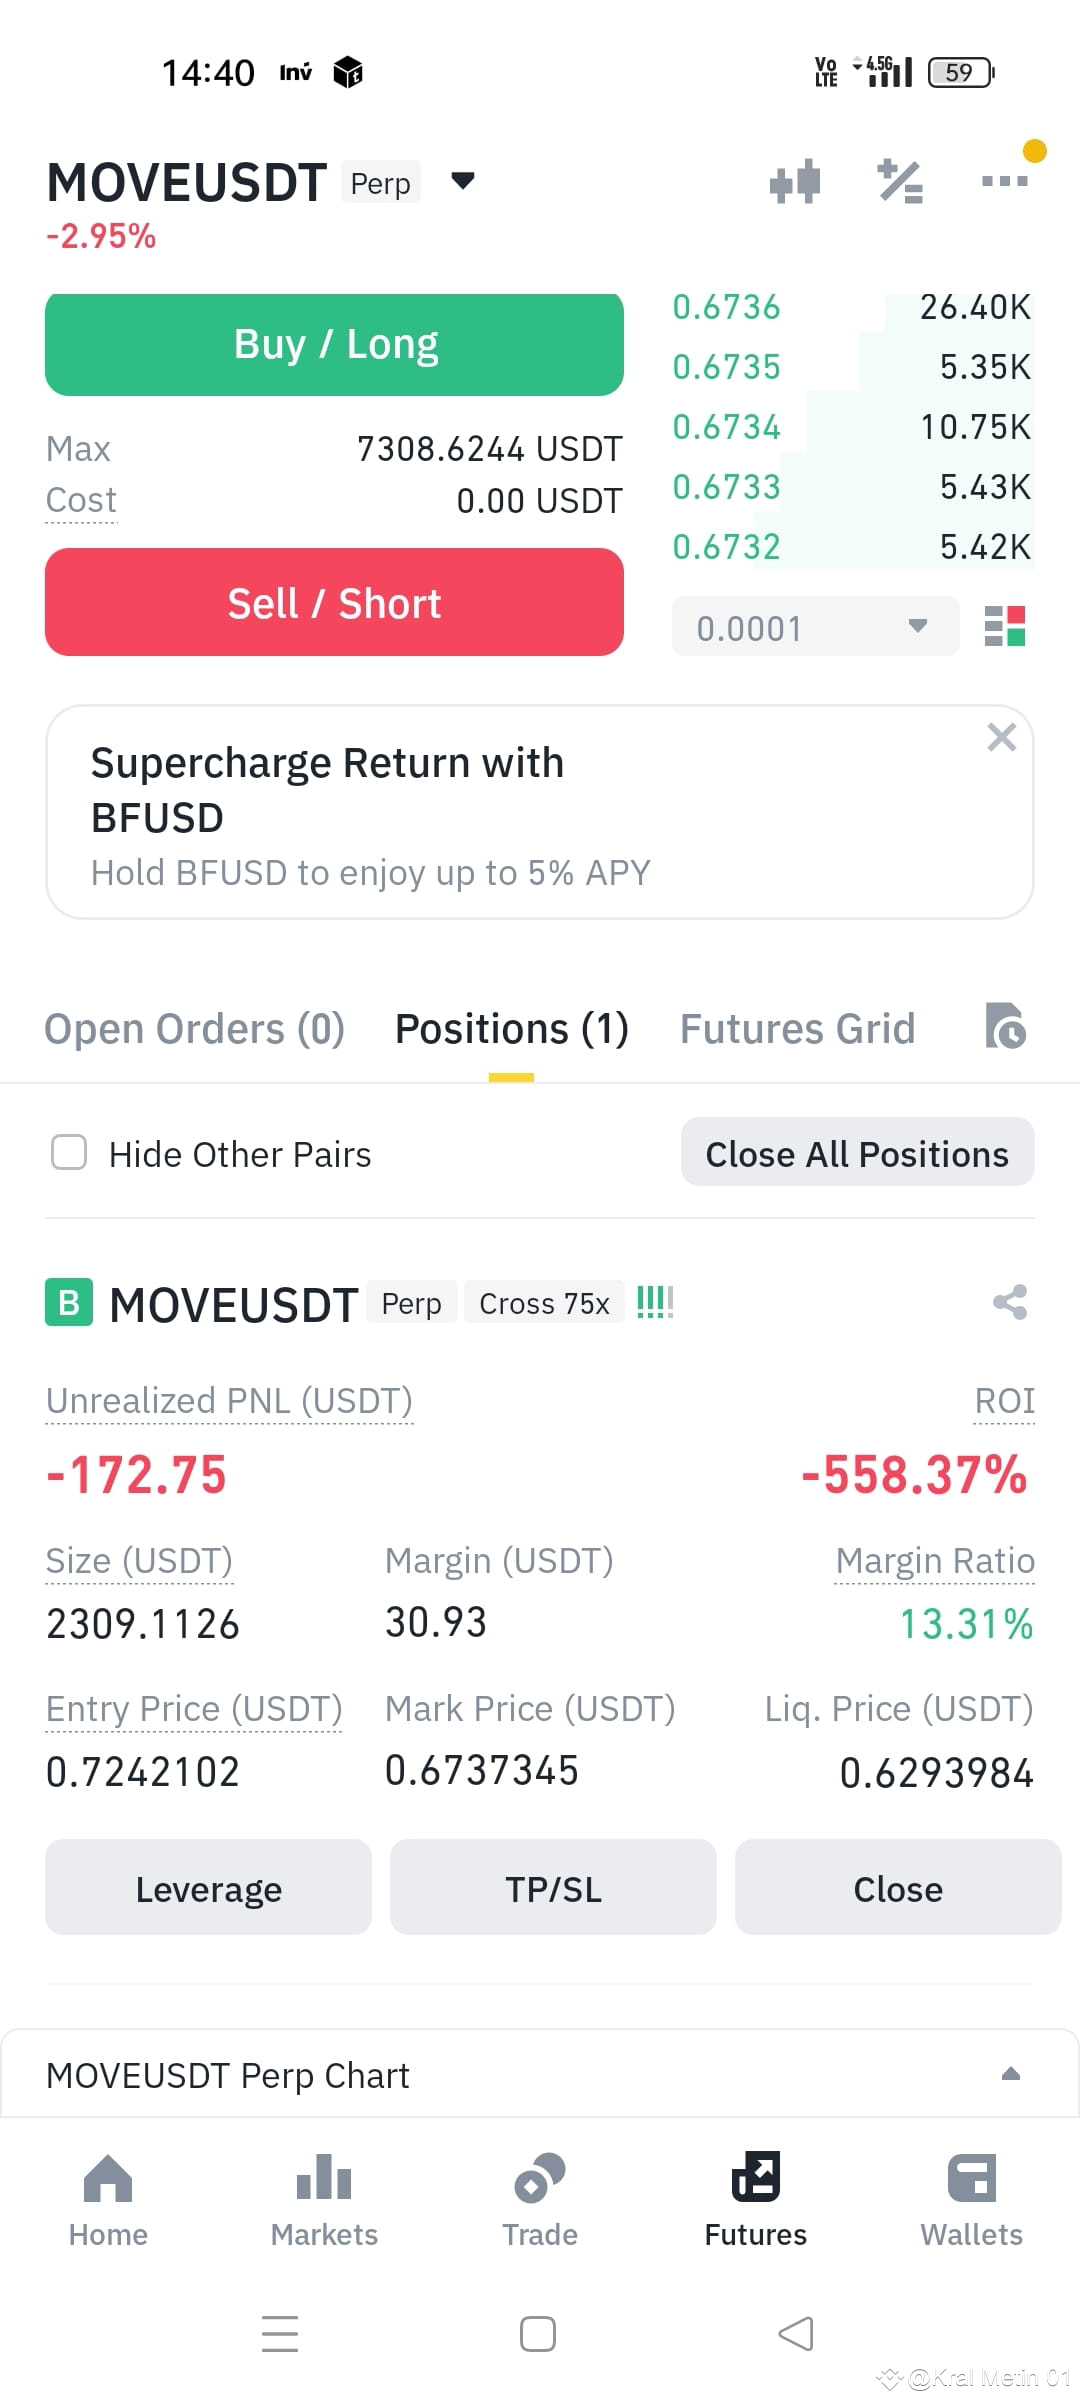Switch to the Open Orders (0) tab

click(x=195, y=1029)
